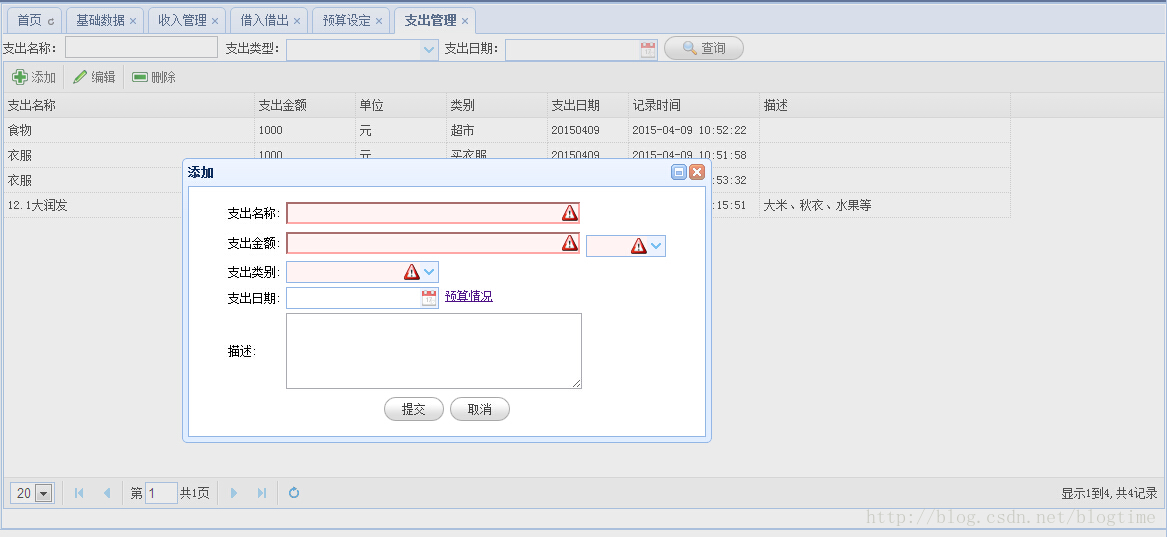Go to next page icon
Viewport: 1167px width, 537px height.
click(234, 493)
